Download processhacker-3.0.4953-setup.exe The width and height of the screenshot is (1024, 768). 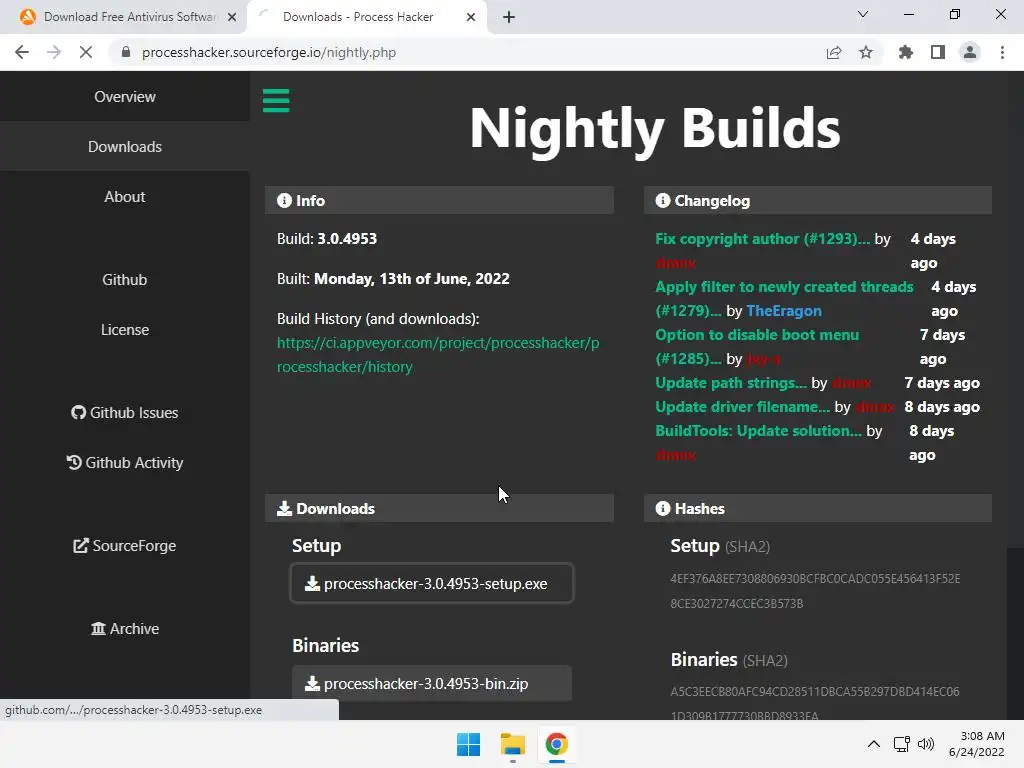[x=432, y=583]
